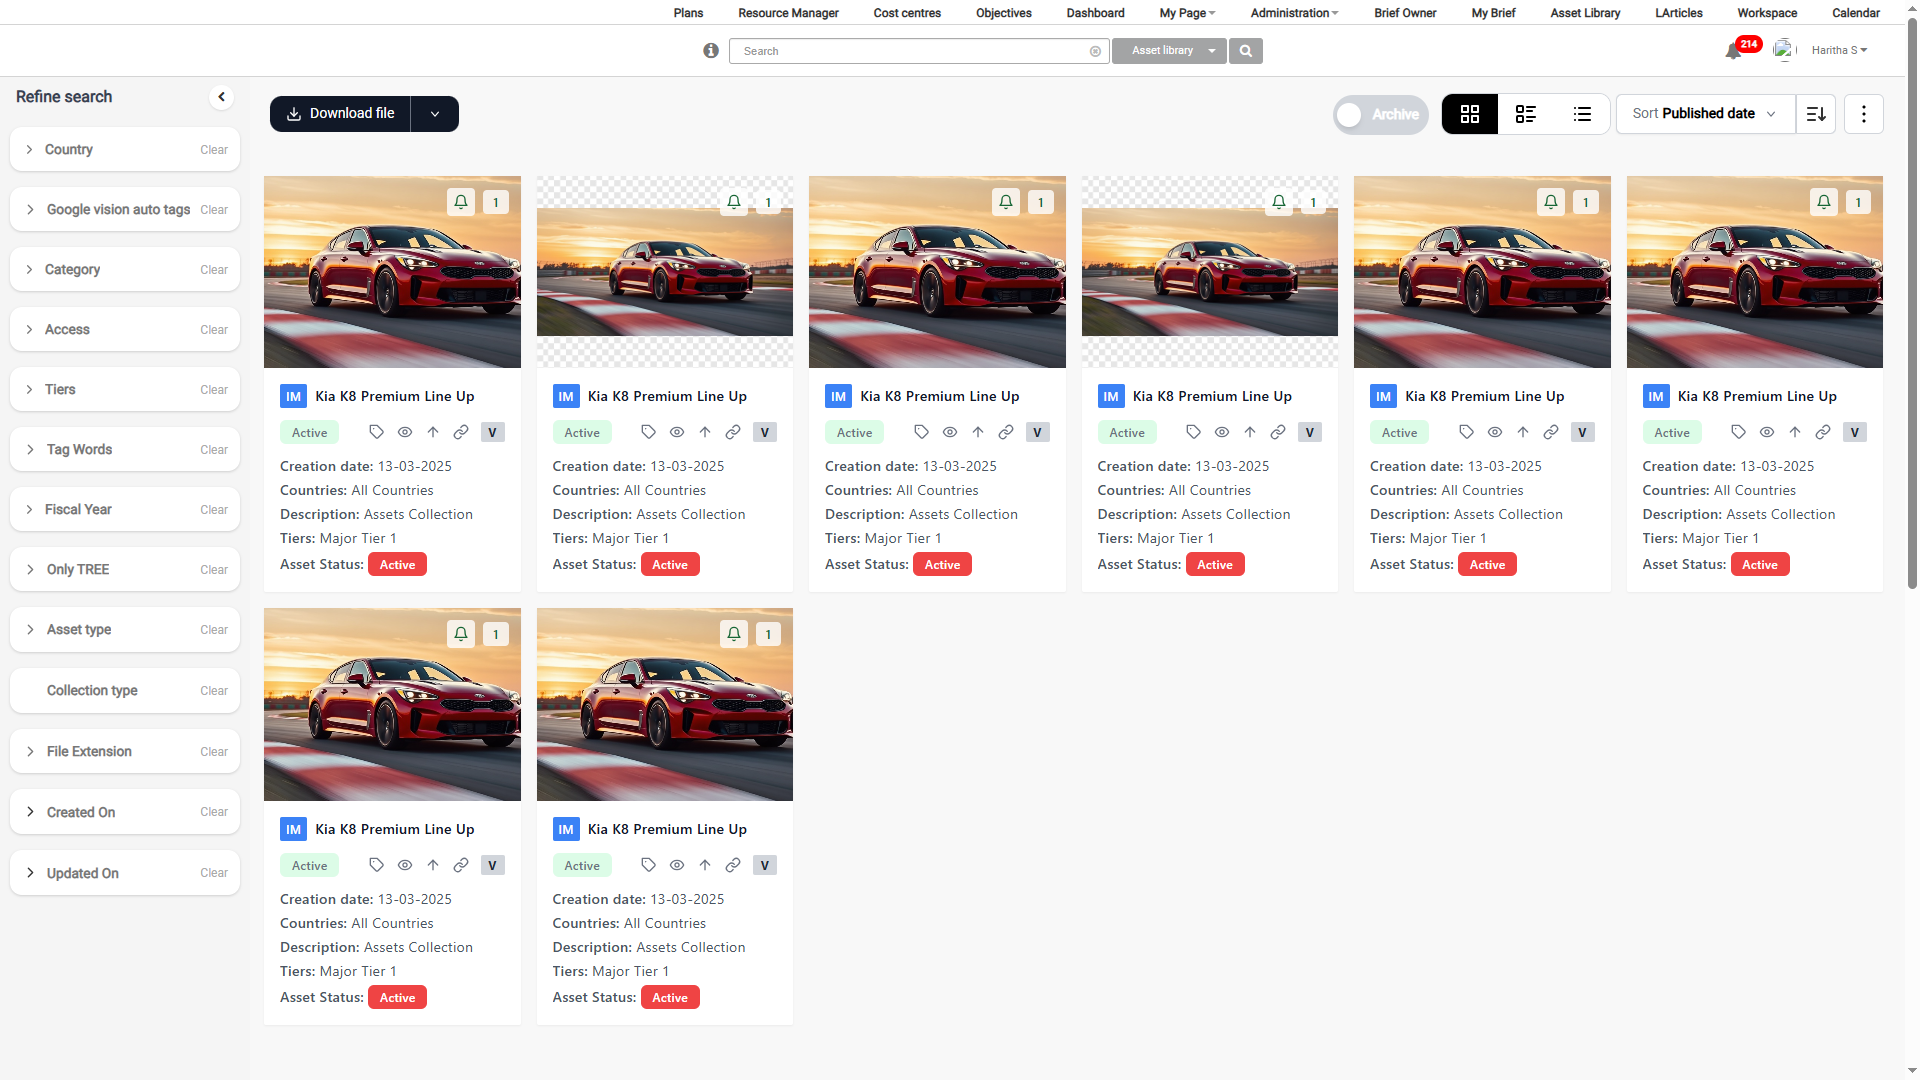Image resolution: width=1920 pixels, height=1080 pixels.
Task: Open the Plans menu
Action: pos(688,13)
